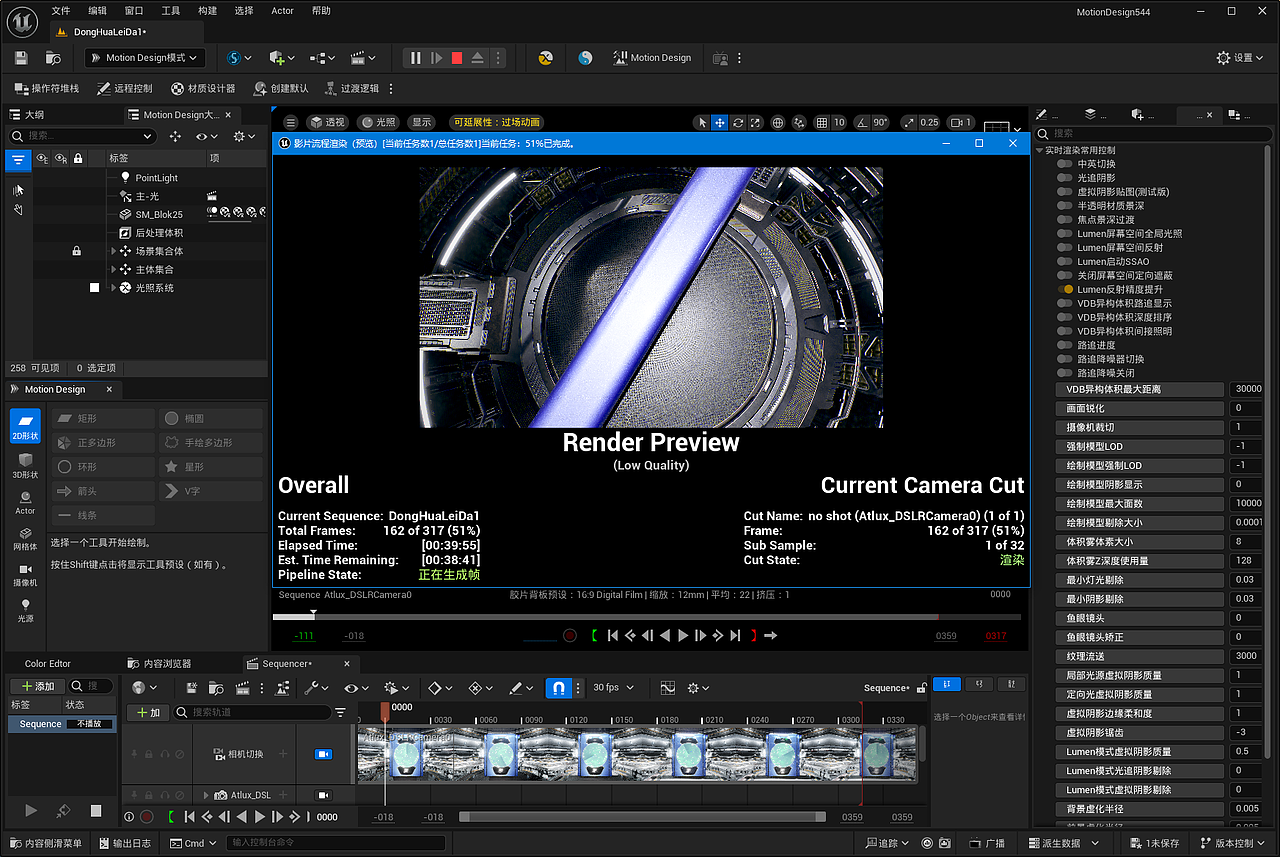The image size is (1280, 857).
Task: Click the Save icon in main toolbar
Action: pos(22,58)
